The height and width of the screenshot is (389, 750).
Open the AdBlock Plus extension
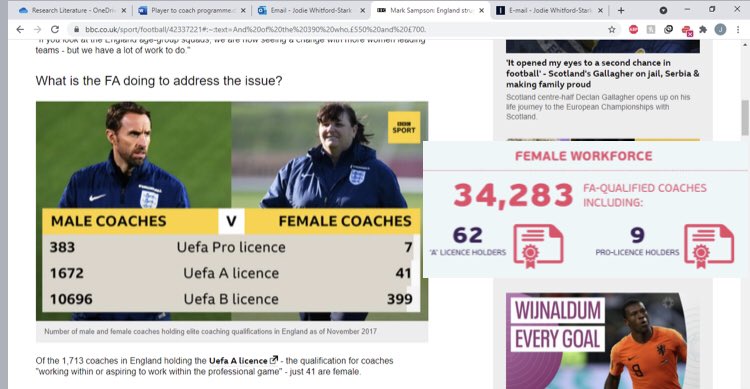(633, 30)
